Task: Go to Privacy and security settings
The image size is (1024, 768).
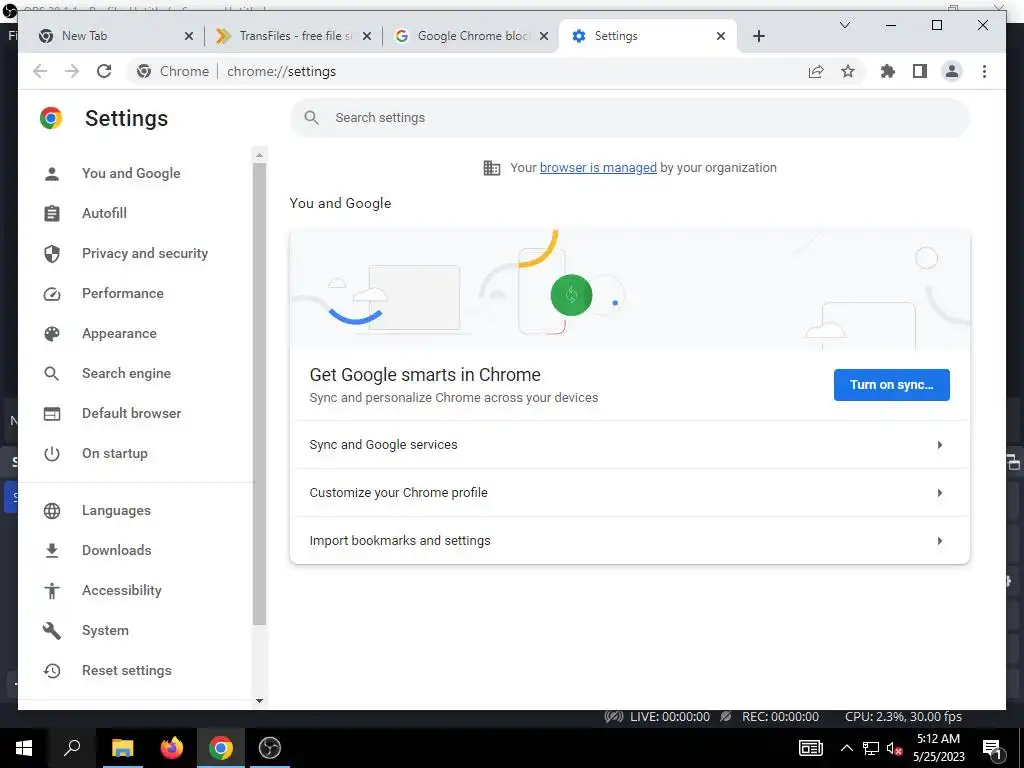Action: point(144,253)
